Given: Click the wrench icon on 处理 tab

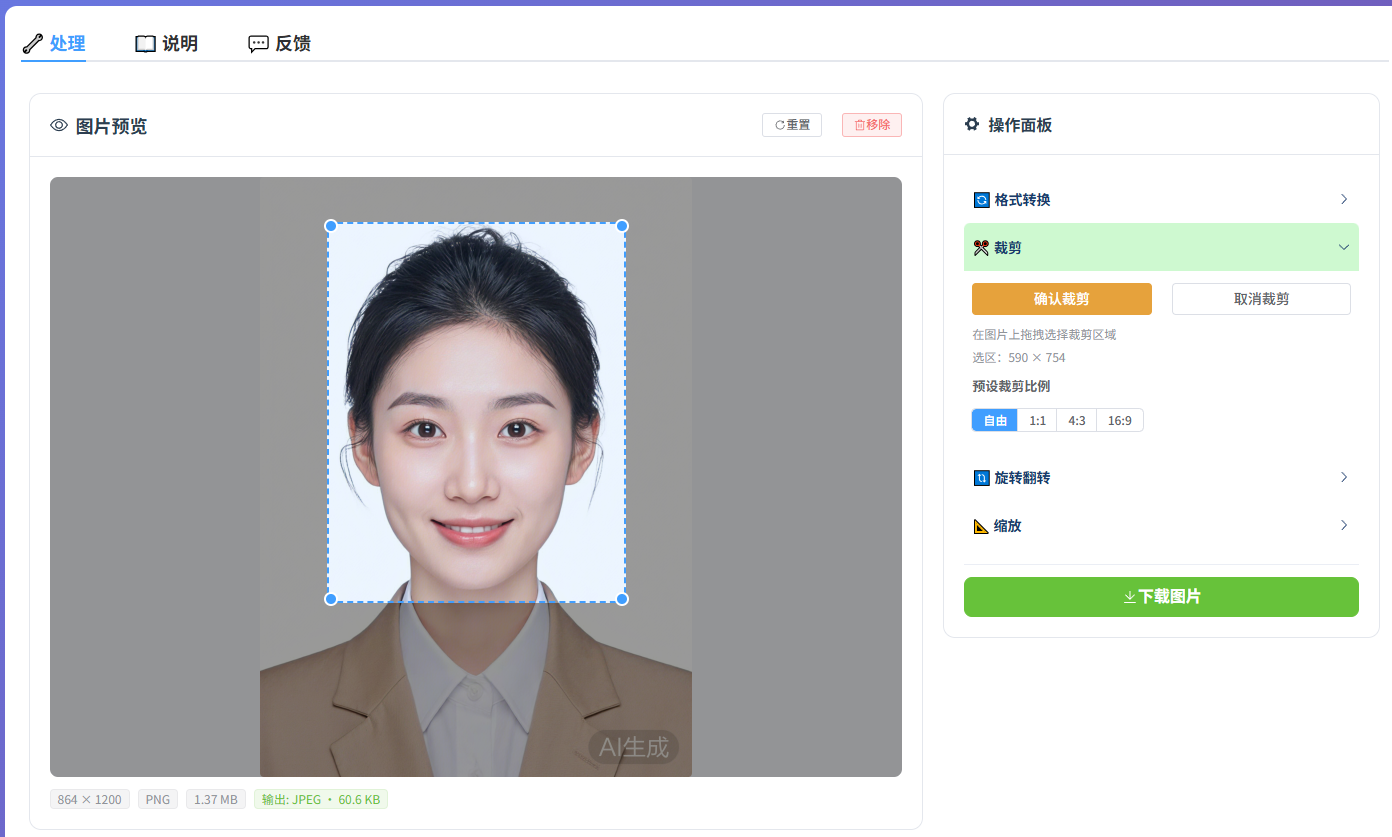Looking at the screenshot, I should click(x=32, y=43).
